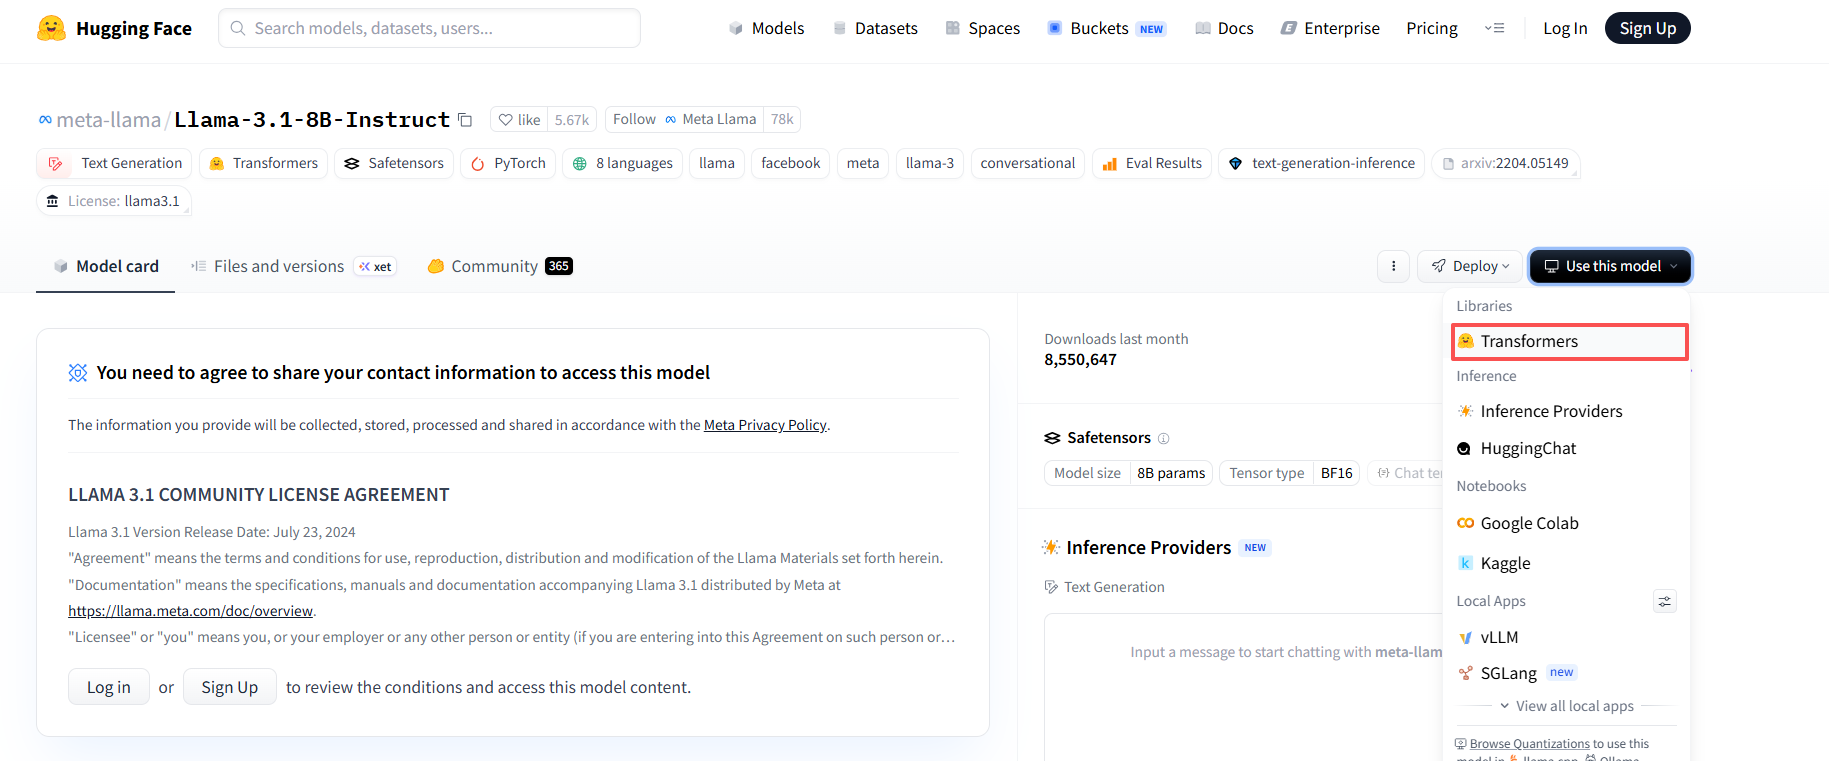Click the Safetensors info icon
1829x761 pixels.
tap(1163, 438)
